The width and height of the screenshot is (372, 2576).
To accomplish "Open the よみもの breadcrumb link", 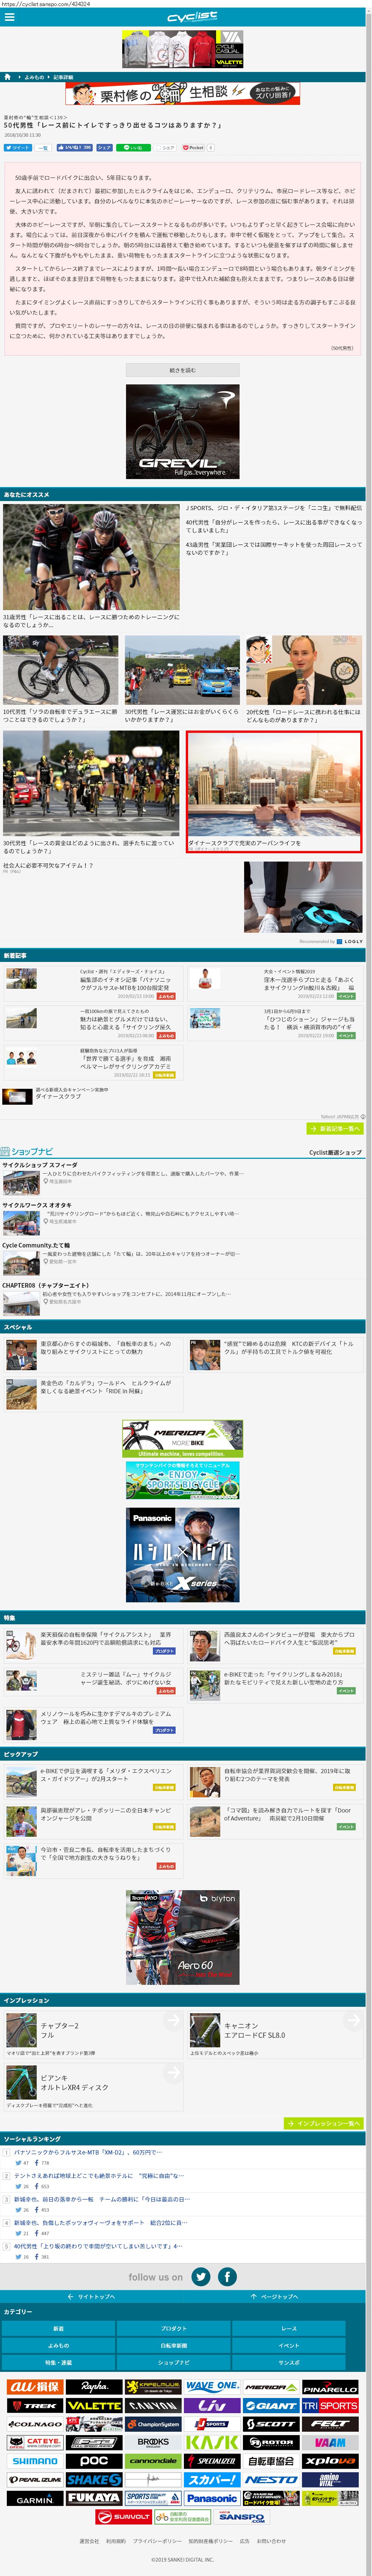I will click(x=34, y=77).
